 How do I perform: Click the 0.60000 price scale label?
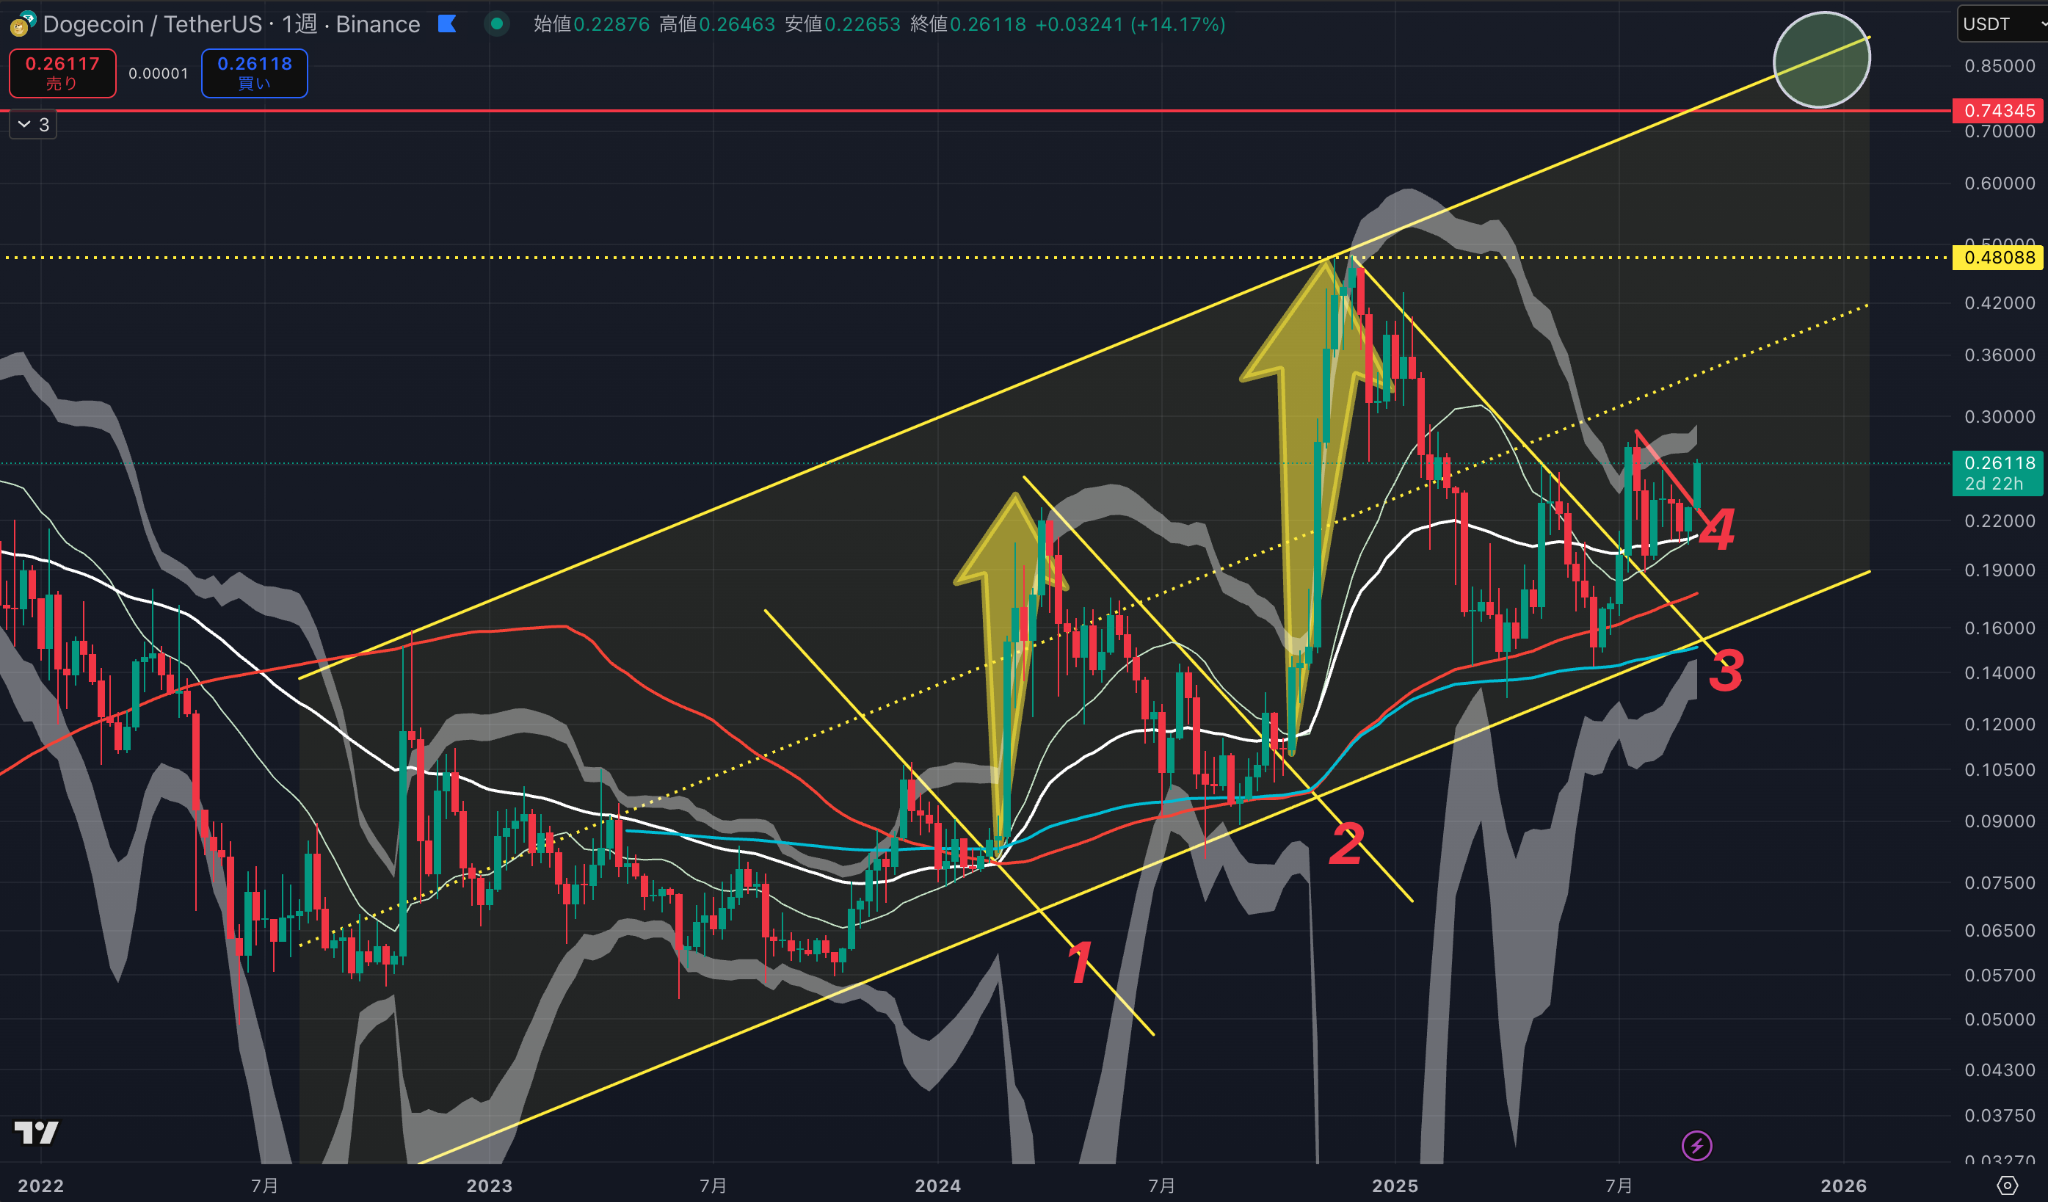[x=1999, y=183]
